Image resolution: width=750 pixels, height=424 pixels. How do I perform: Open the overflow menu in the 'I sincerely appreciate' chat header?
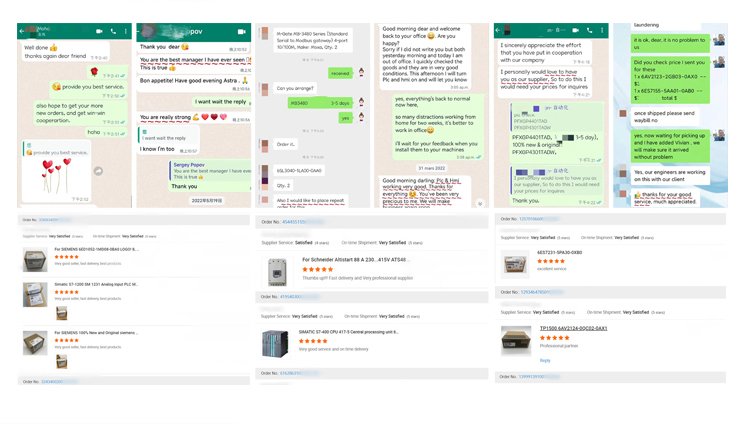pos(602,30)
